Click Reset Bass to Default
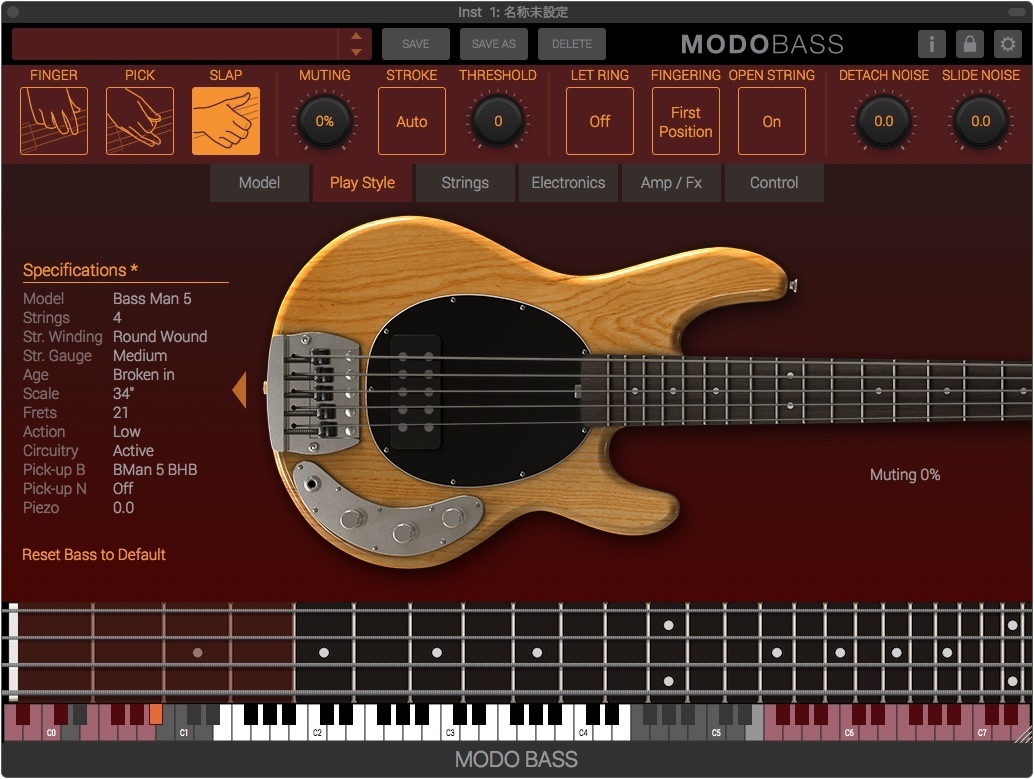 pos(94,555)
